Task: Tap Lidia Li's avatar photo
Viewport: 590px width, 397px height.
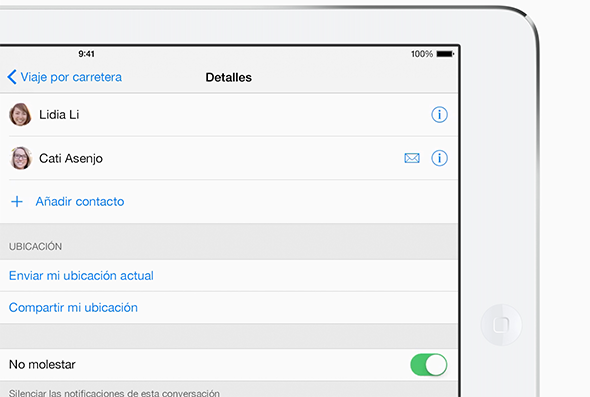Action: (20, 114)
